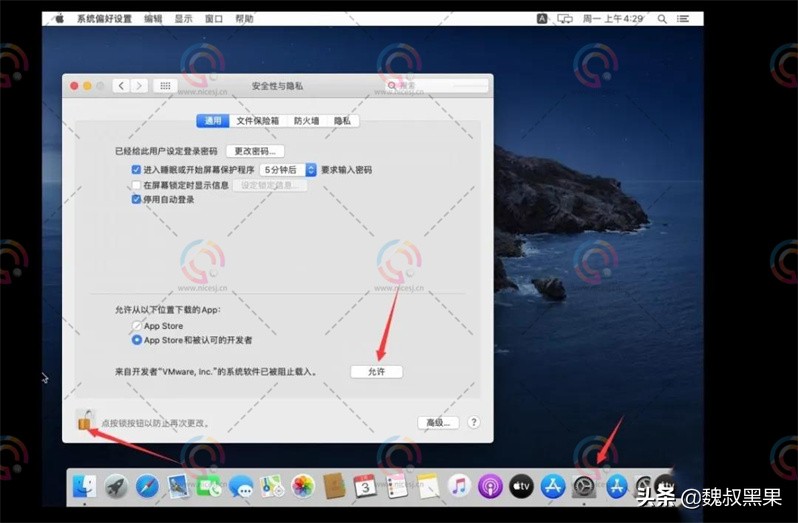Viewport: 798px width, 523px height.
Task: Open Reminders list icon in Dock
Action: [396, 487]
